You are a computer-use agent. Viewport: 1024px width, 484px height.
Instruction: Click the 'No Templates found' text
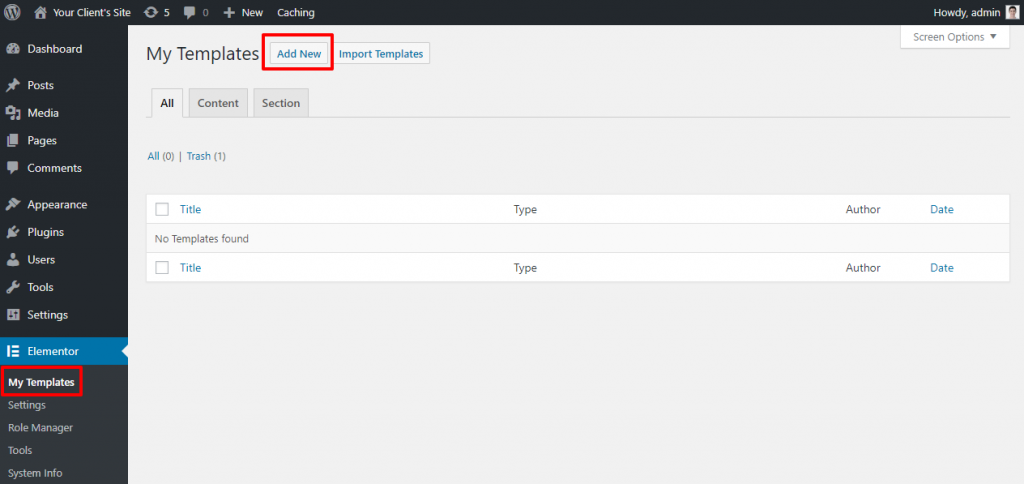point(202,239)
